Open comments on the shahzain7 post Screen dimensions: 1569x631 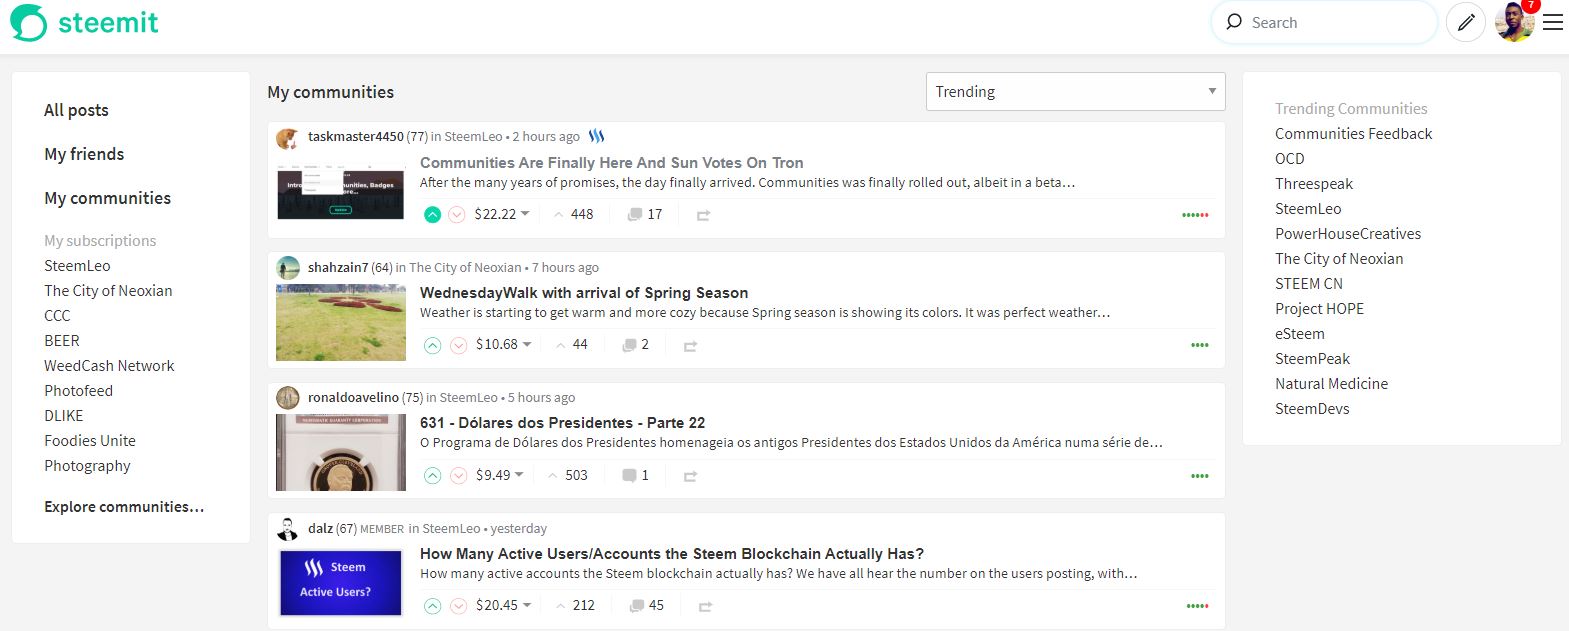coord(636,344)
